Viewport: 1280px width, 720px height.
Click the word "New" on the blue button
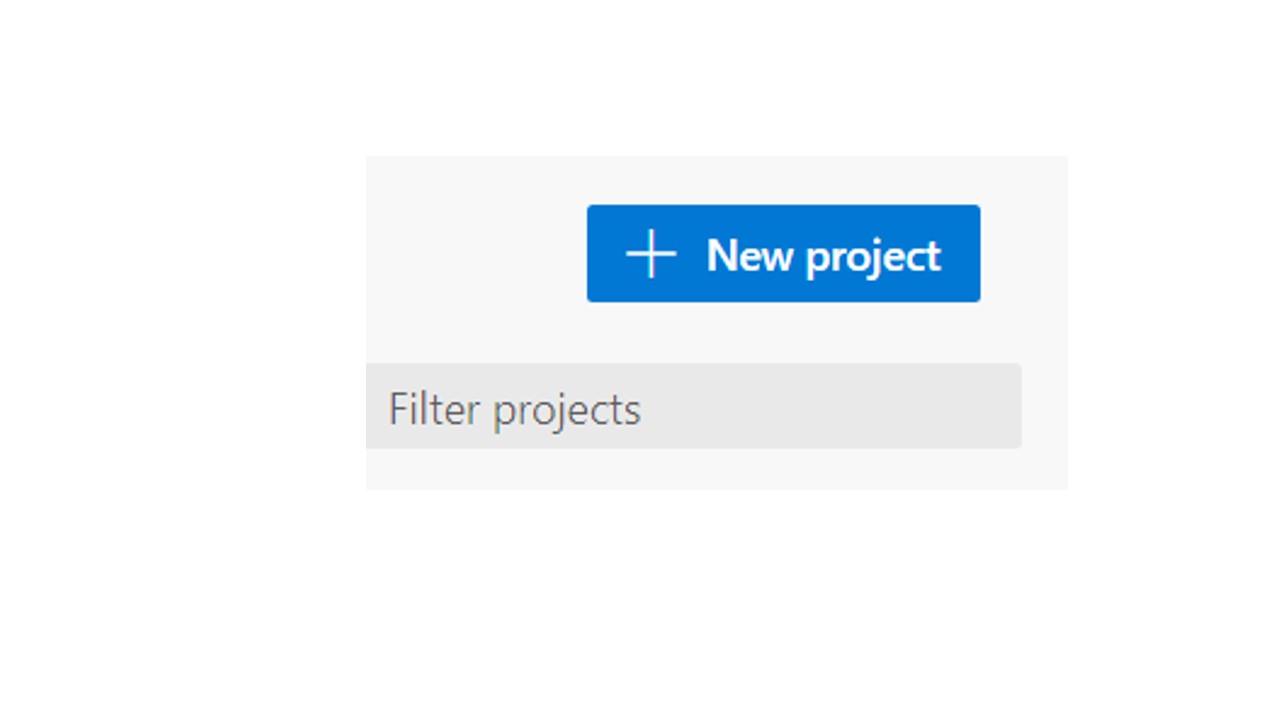750,255
